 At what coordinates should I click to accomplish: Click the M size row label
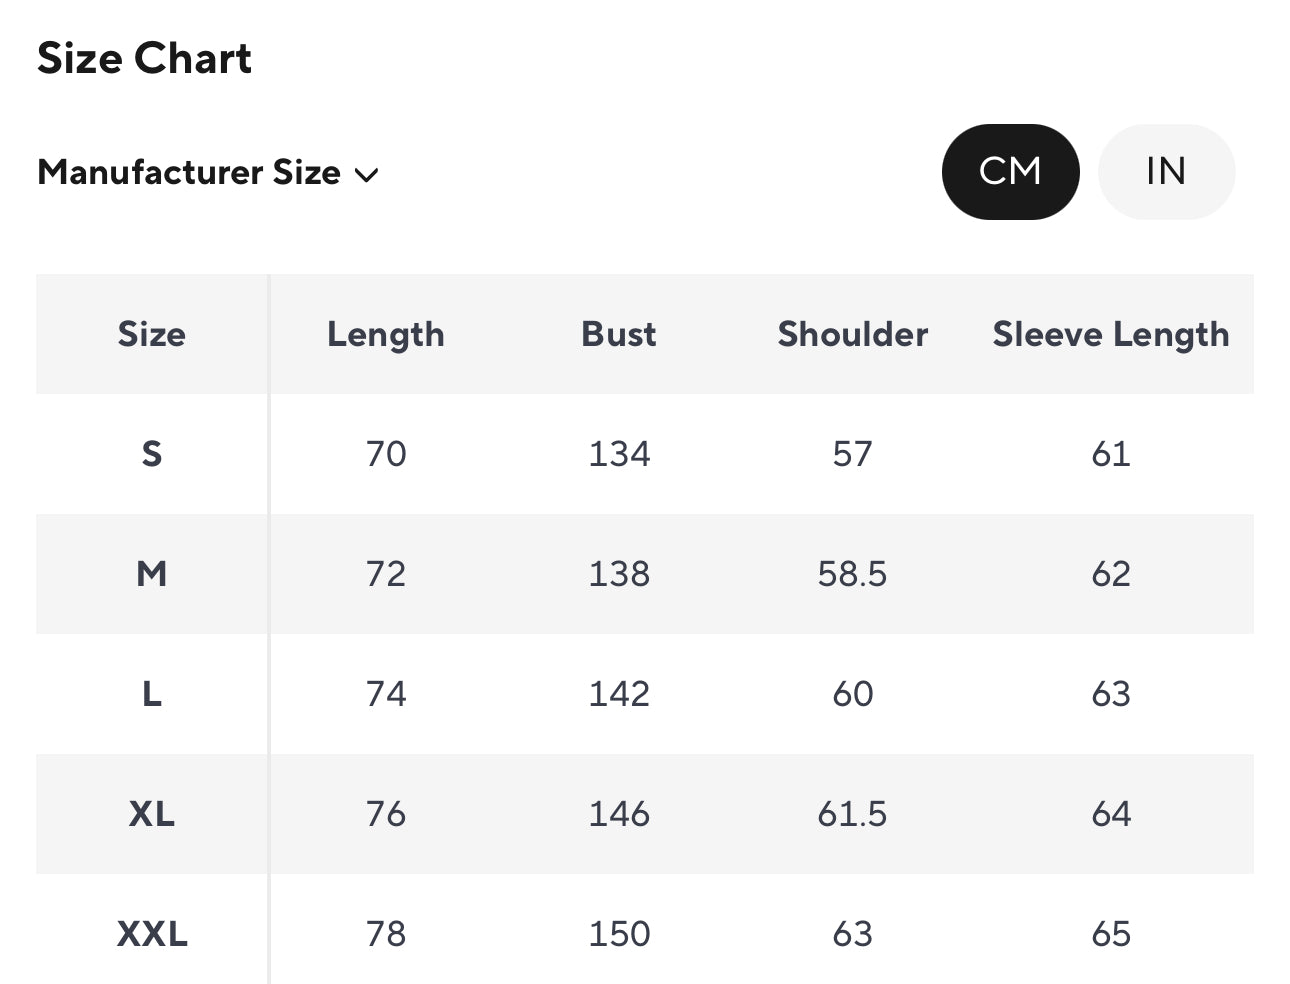(151, 574)
